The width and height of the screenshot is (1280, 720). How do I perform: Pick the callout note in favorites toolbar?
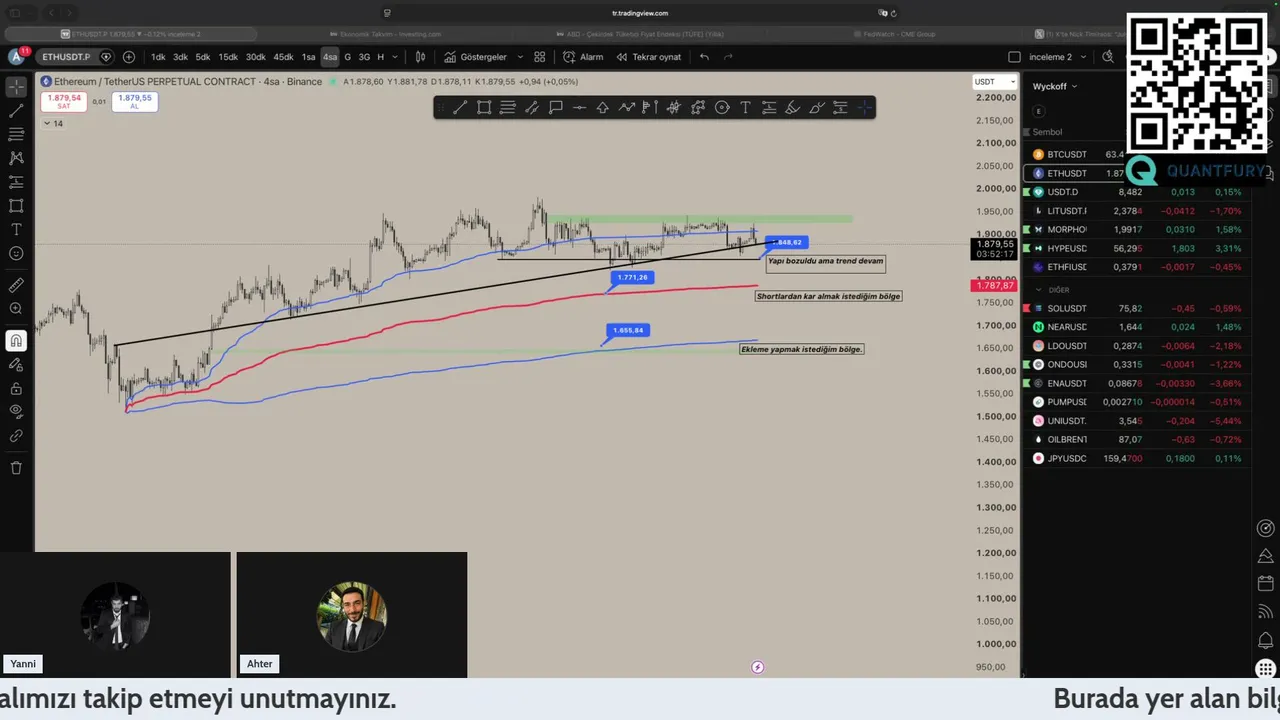[555, 108]
